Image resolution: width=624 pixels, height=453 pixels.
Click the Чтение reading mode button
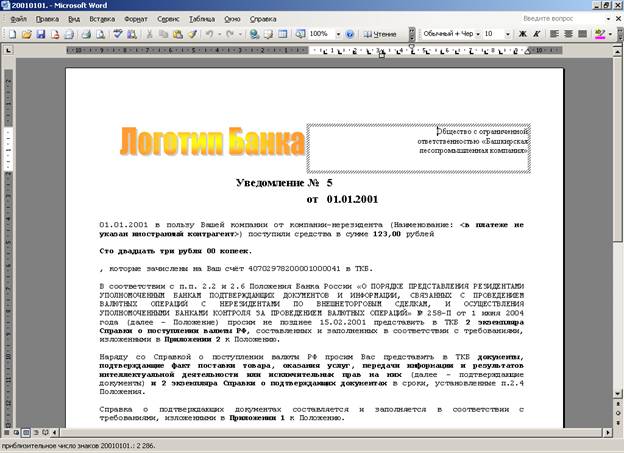[378, 34]
